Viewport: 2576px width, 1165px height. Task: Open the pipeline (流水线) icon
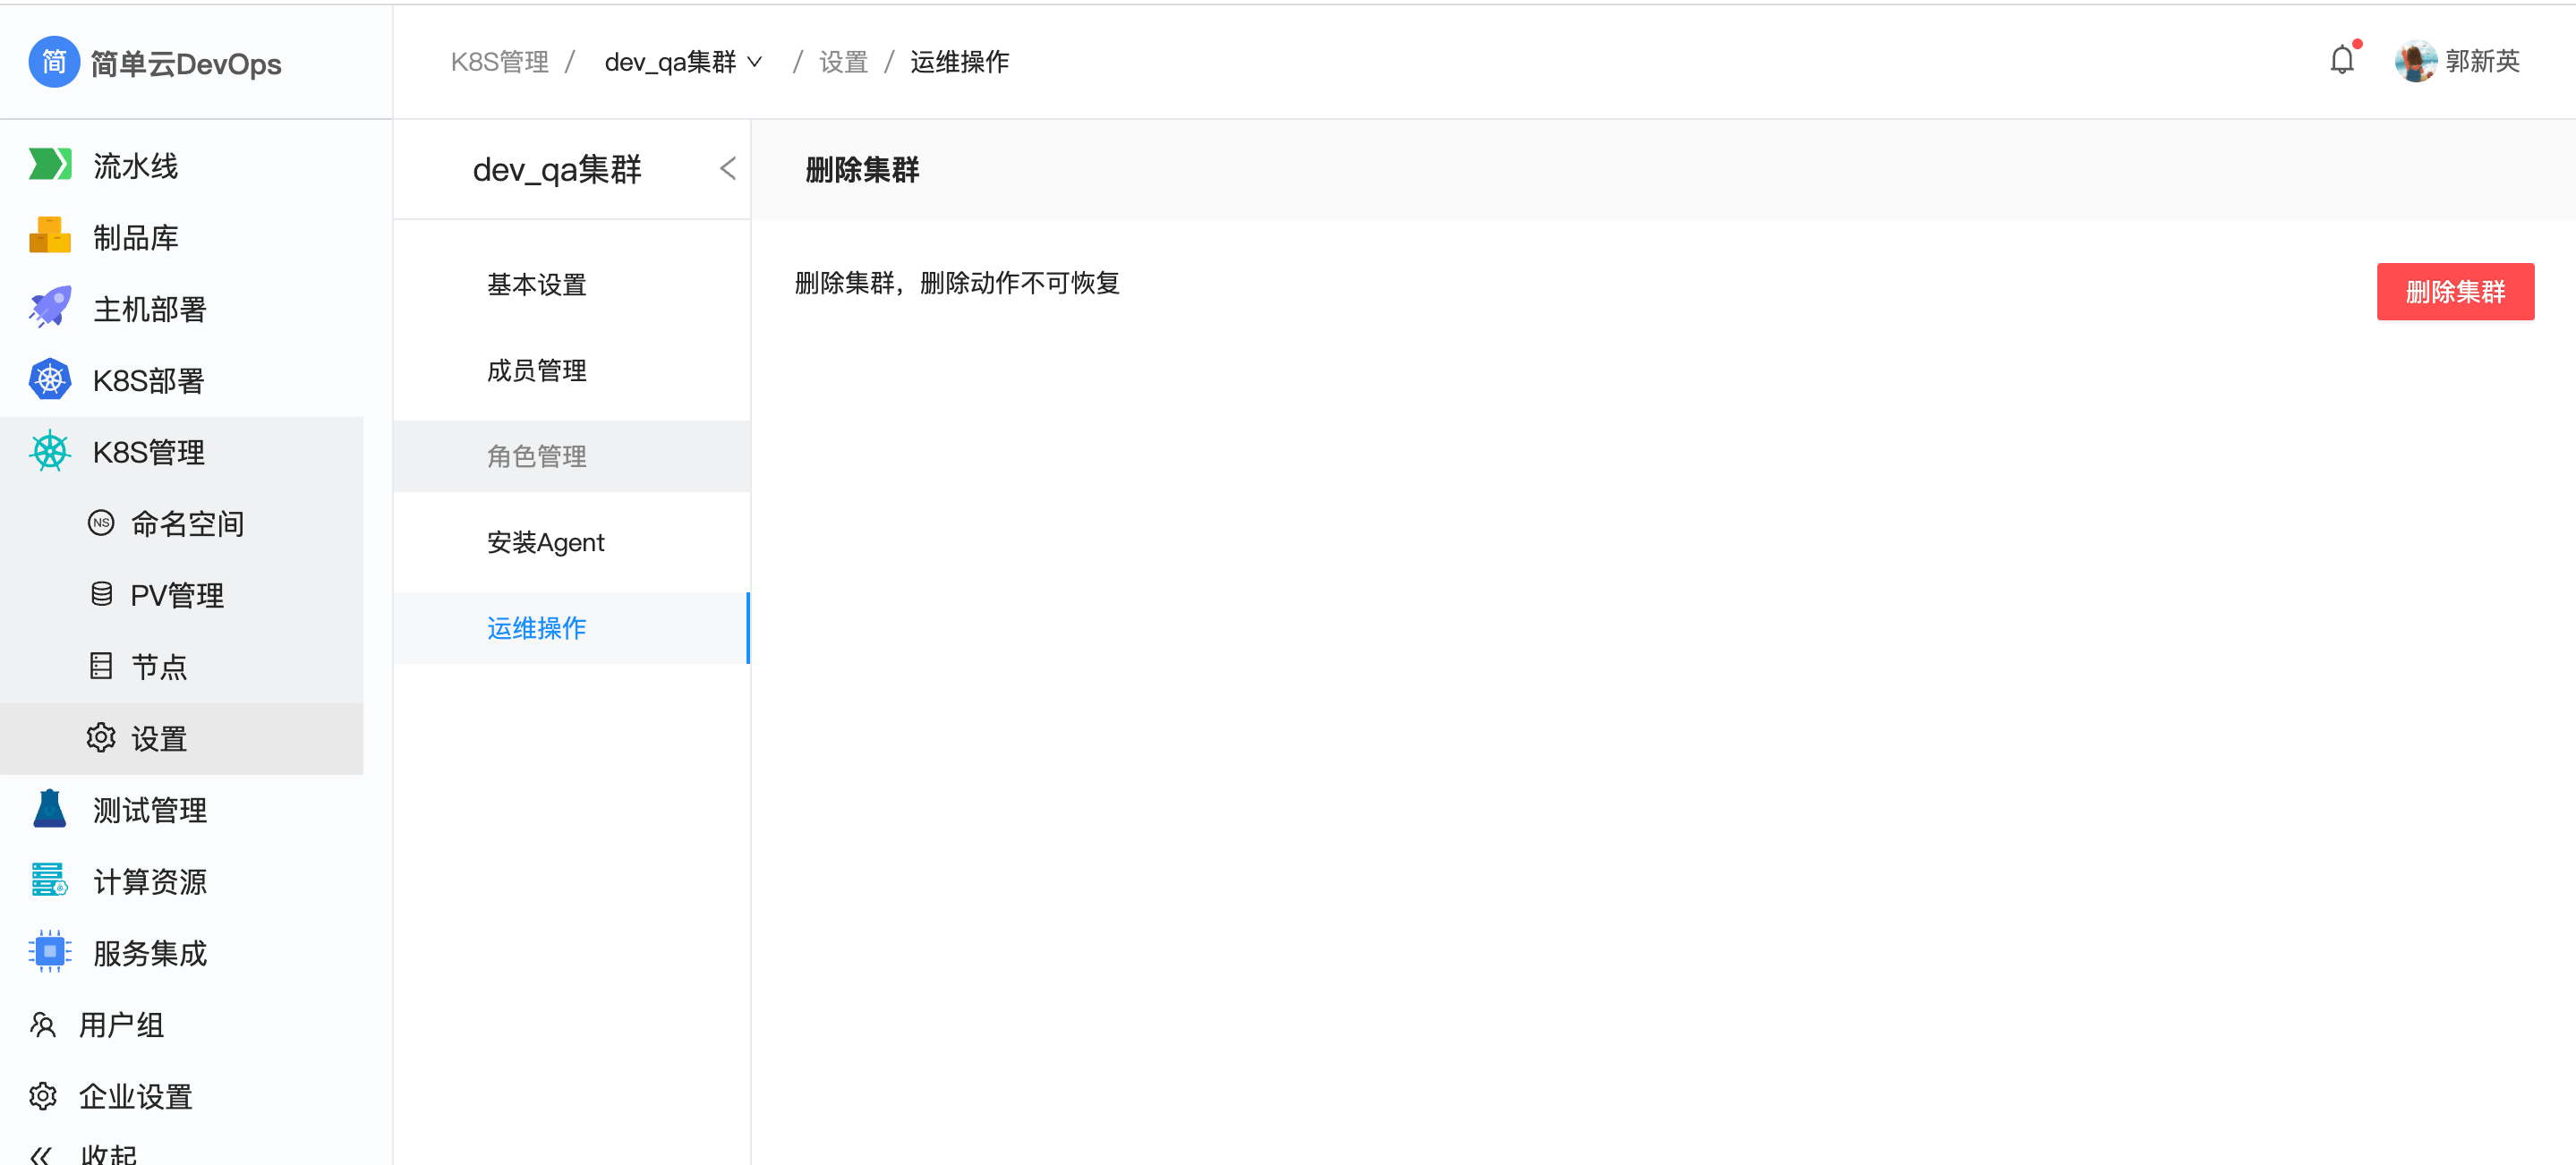(x=49, y=165)
